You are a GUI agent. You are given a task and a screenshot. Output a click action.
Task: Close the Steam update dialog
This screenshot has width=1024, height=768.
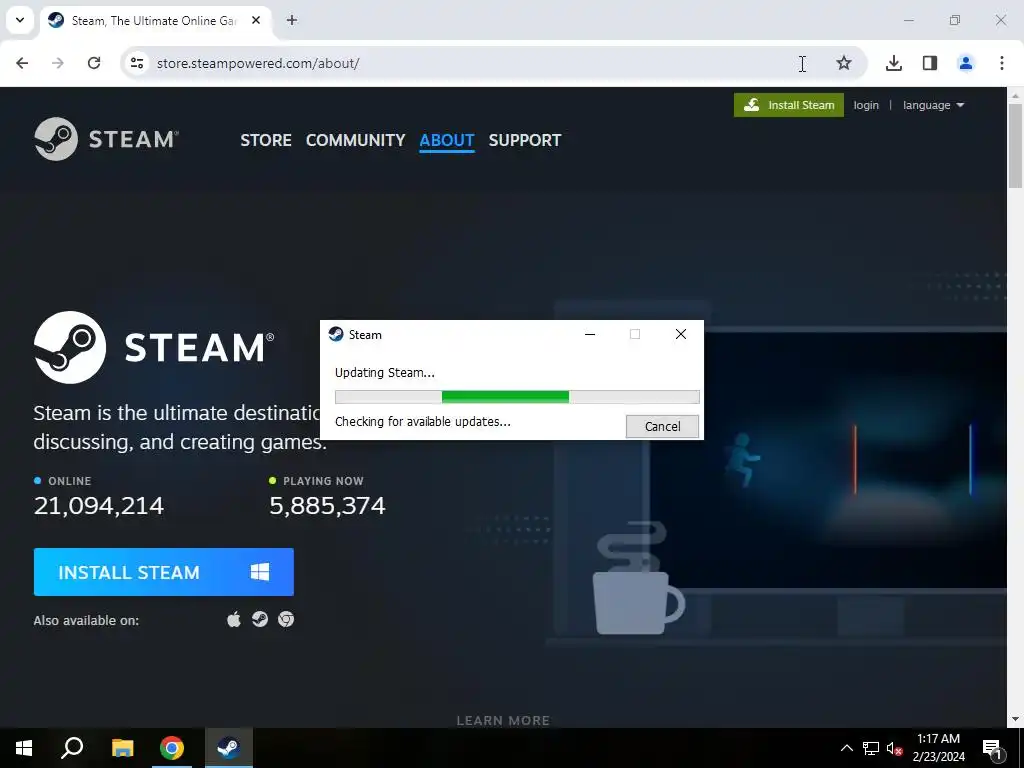(x=680, y=334)
